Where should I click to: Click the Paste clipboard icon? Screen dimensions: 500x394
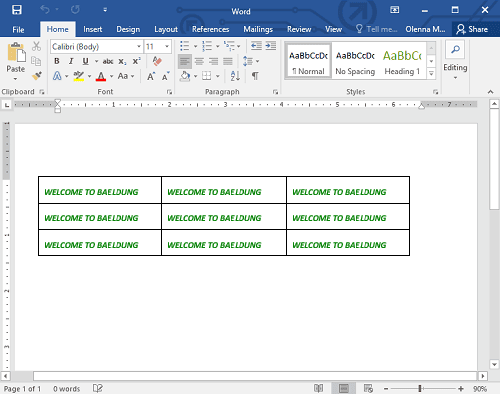[x=16, y=53]
